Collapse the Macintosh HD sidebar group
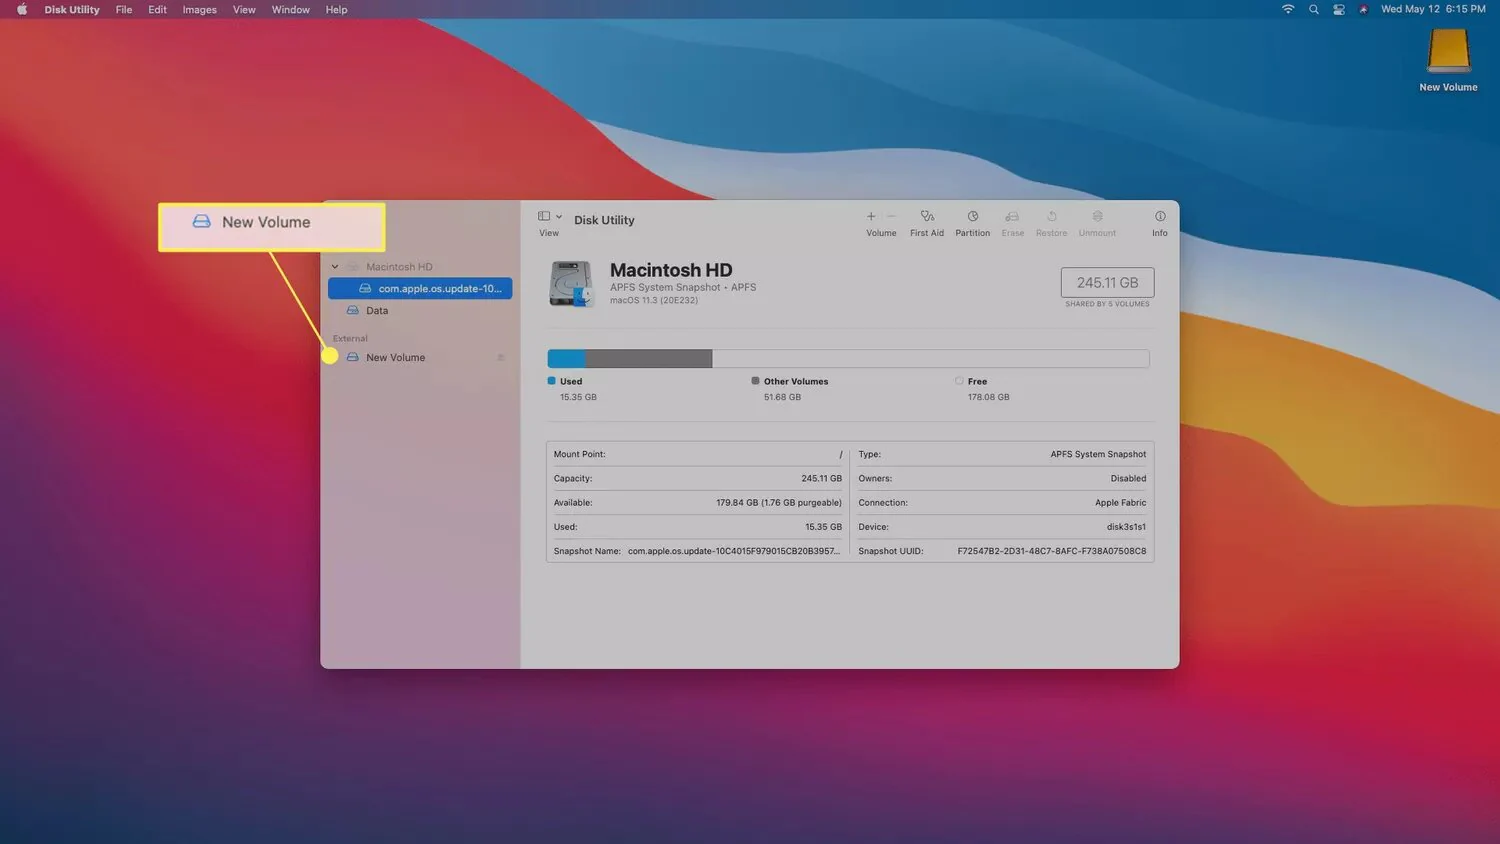The height and width of the screenshot is (844, 1500). click(x=335, y=267)
